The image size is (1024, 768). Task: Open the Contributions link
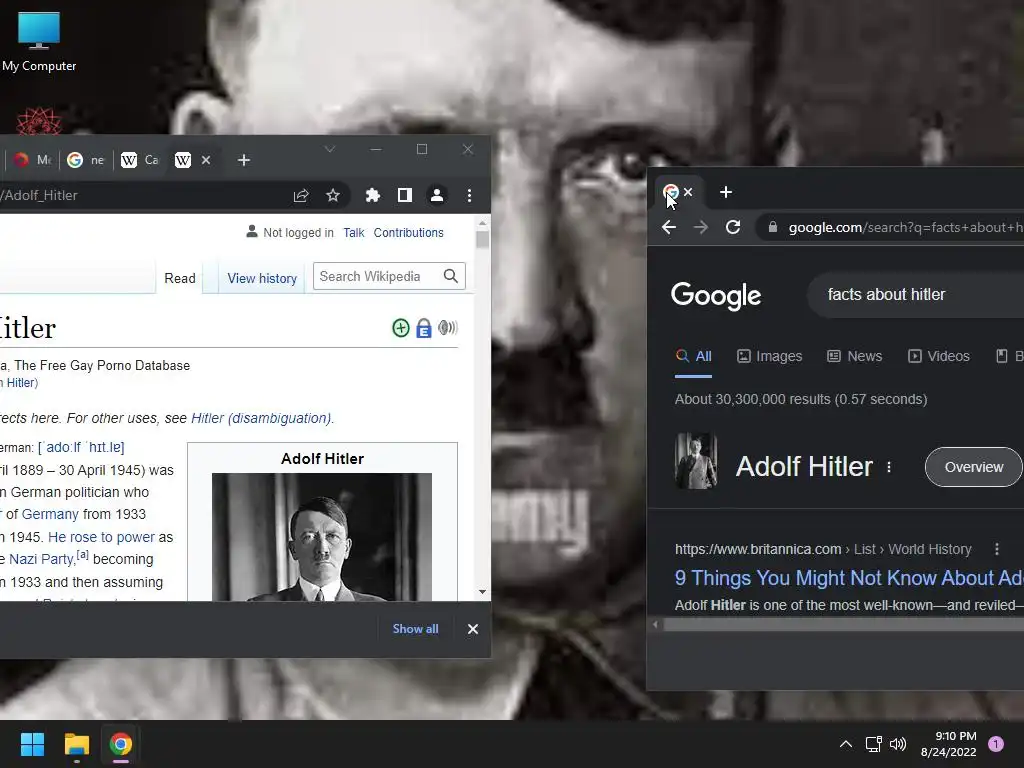point(408,232)
